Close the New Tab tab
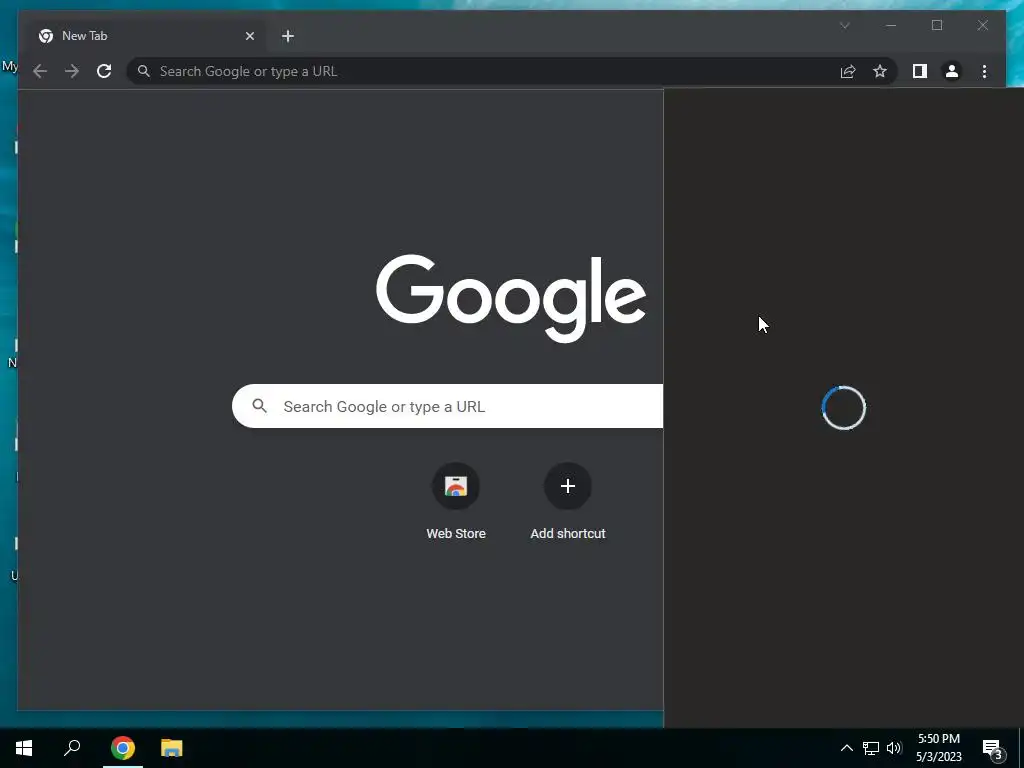Viewport: 1024px width, 768px height. [x=249, y=36]
